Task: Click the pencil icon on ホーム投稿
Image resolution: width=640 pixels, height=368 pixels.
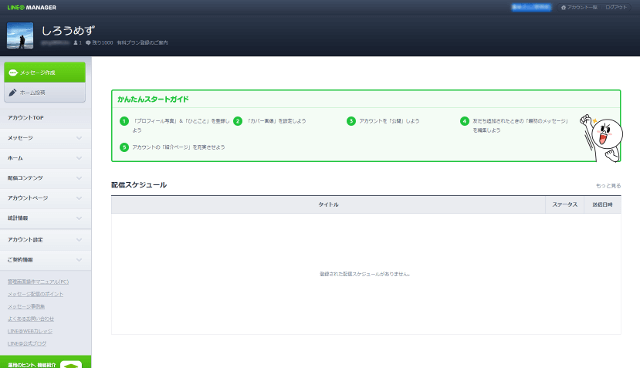Action: (x=13, y=93)
